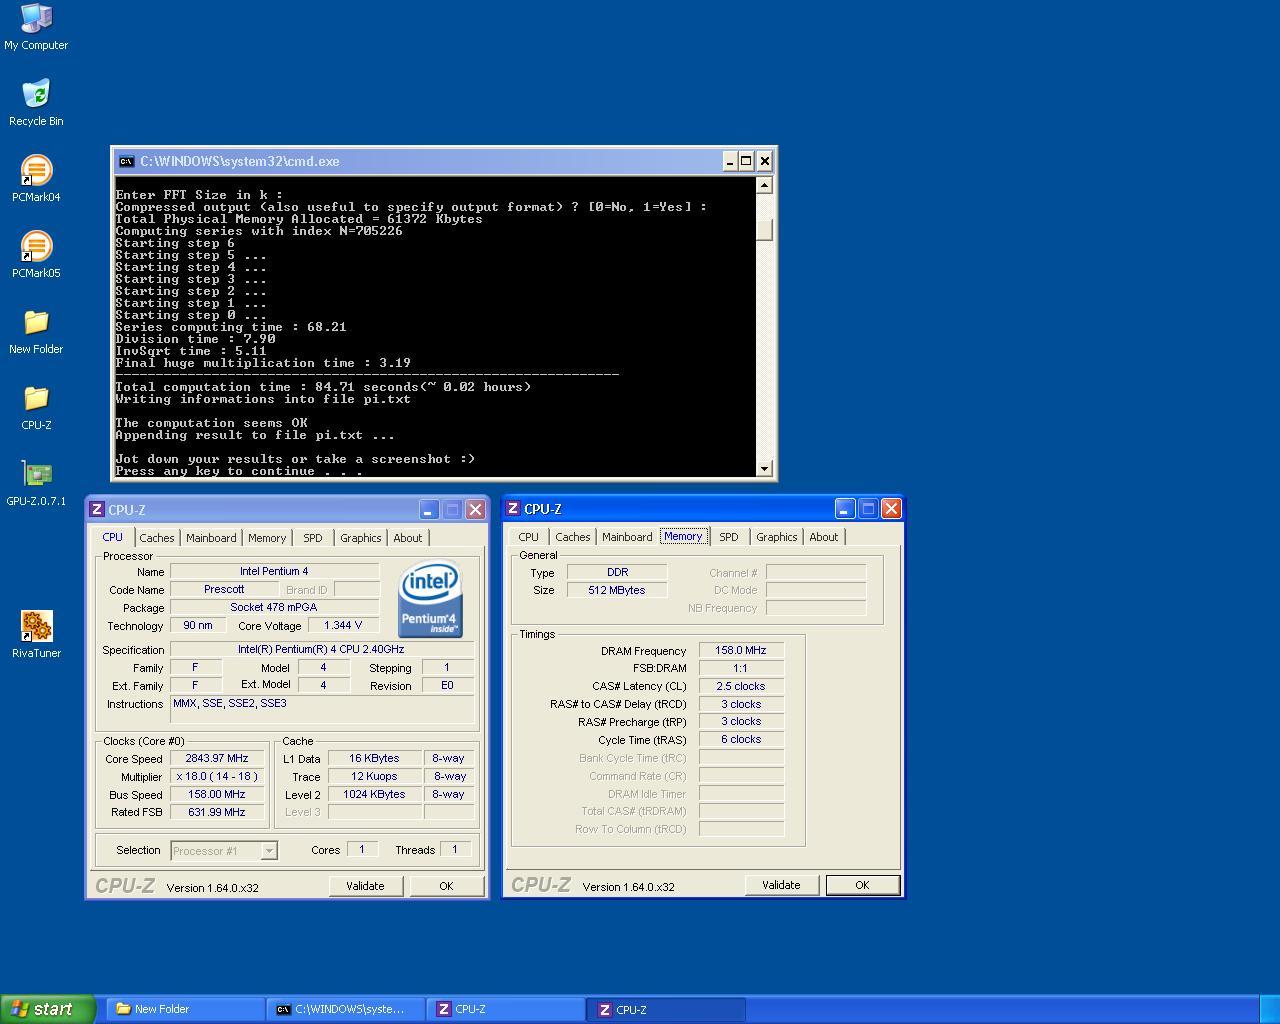Viewport: 1280px width, 1024px height.
Task: Open About tab in left CPU-Z window
Action: point(407,538)
